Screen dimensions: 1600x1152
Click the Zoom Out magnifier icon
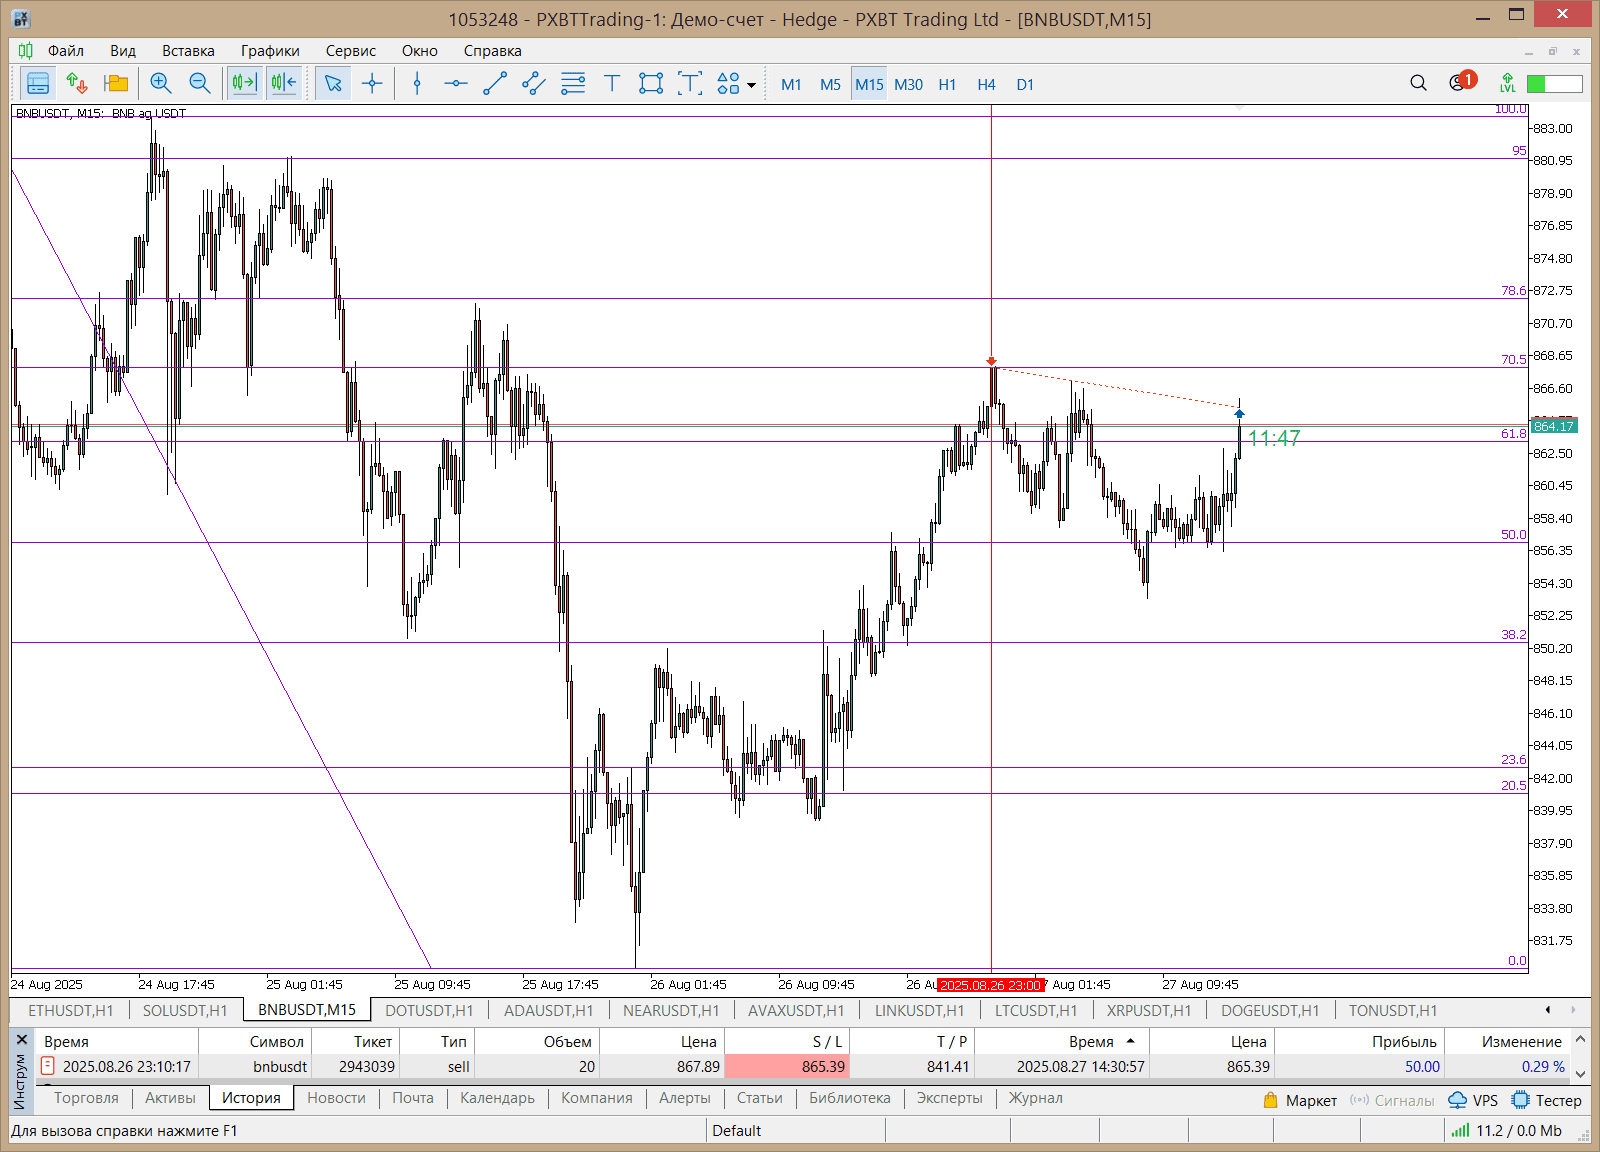coord(200,84)
